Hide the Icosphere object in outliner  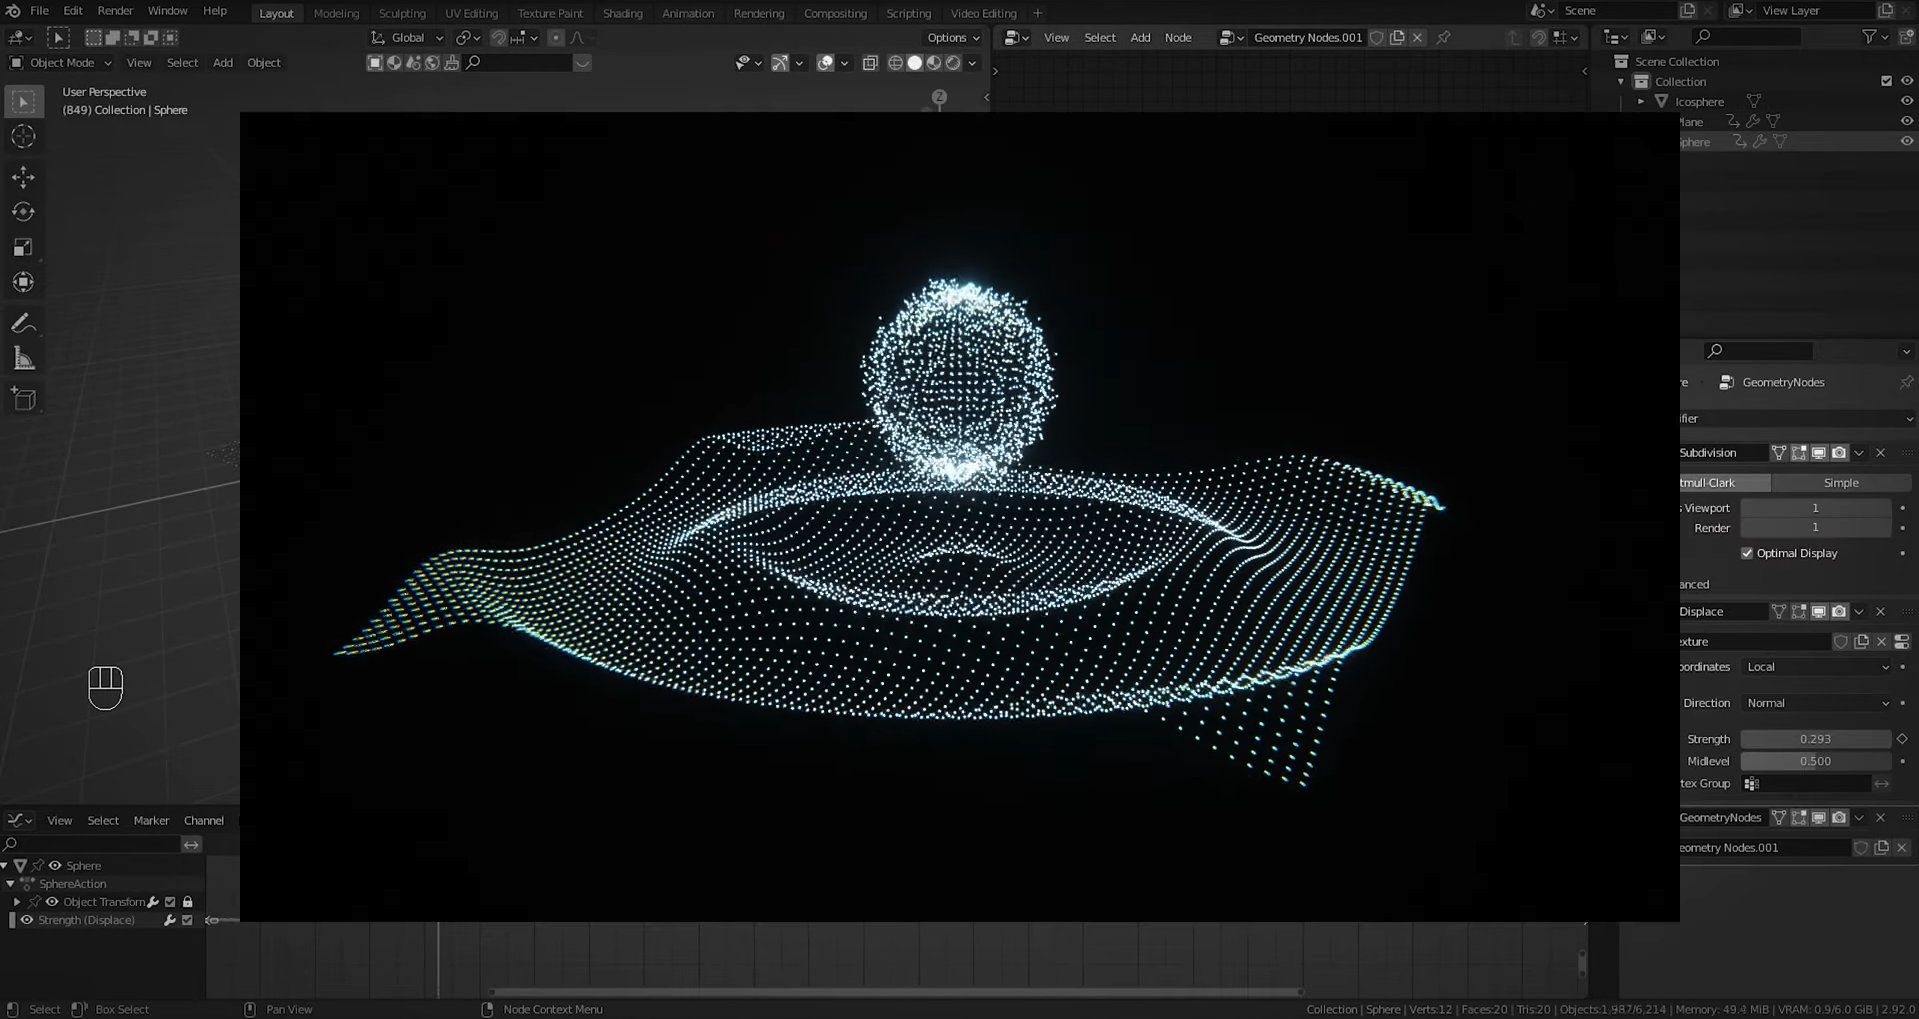tap(1906, 101)
